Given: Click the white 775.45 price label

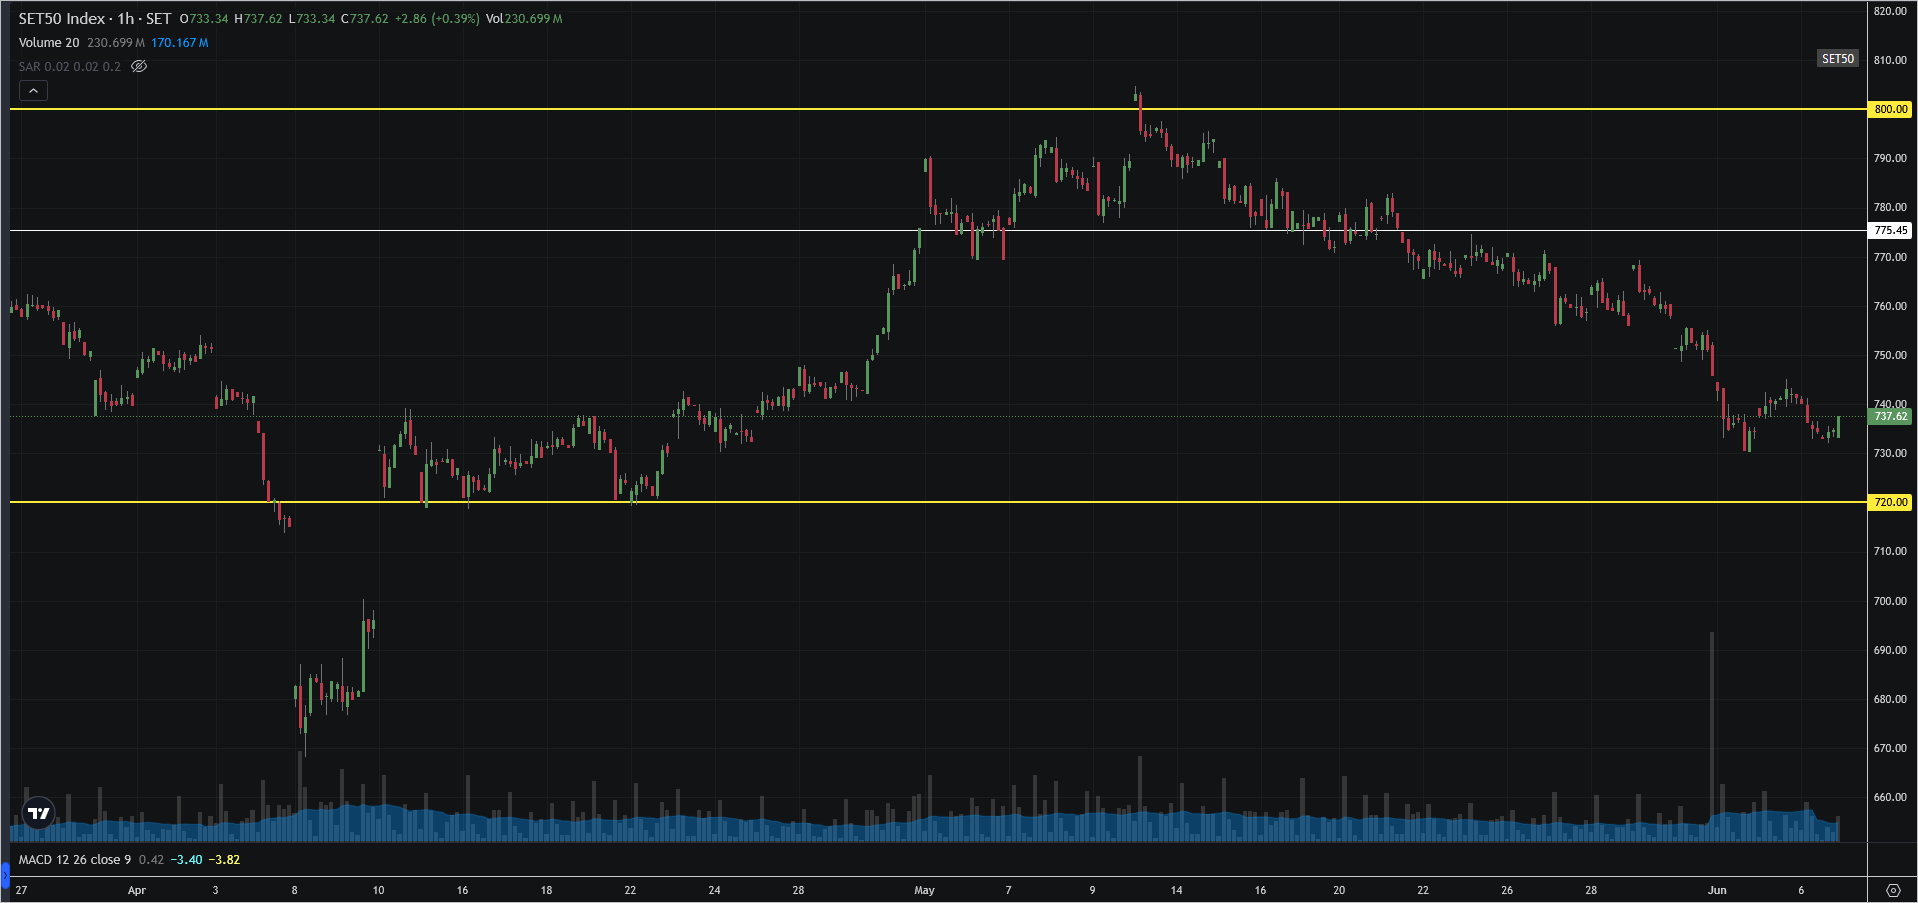Looking at the screenshot, I should tap(1890, 230).
